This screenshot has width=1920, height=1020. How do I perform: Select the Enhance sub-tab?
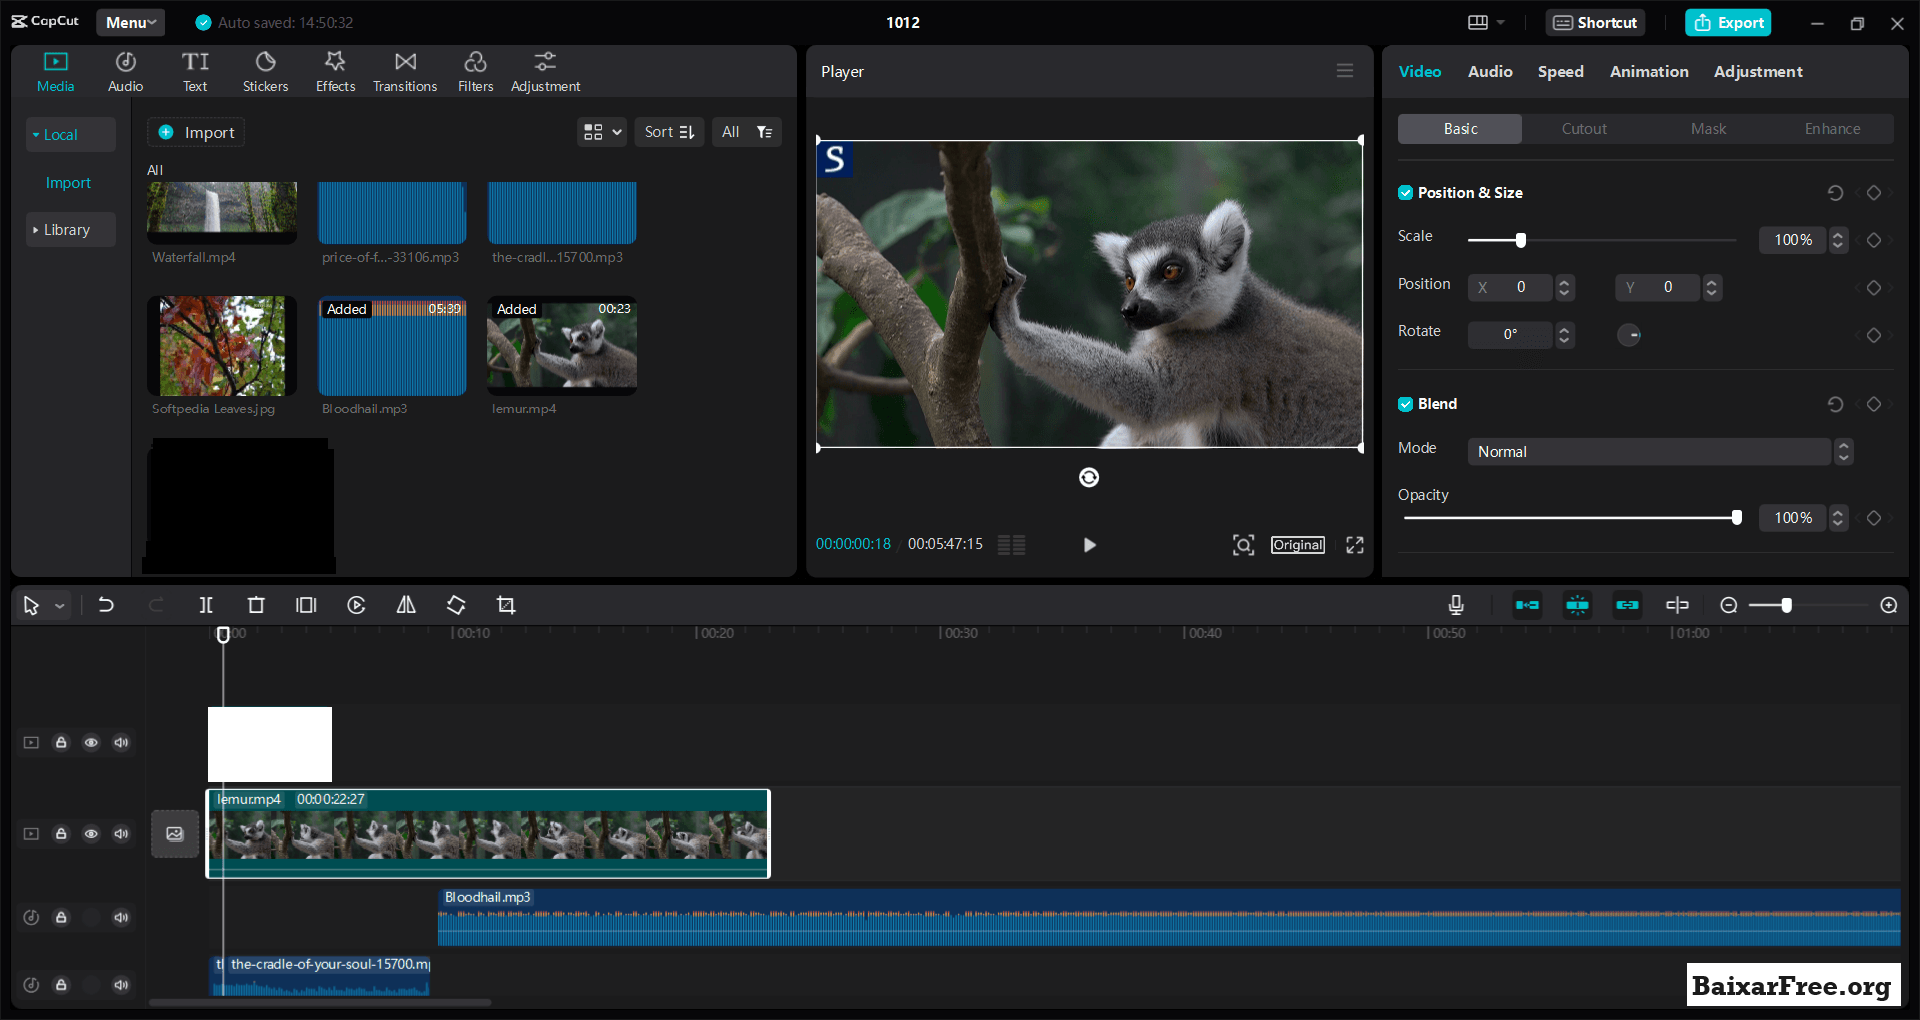coord(1832,129)
